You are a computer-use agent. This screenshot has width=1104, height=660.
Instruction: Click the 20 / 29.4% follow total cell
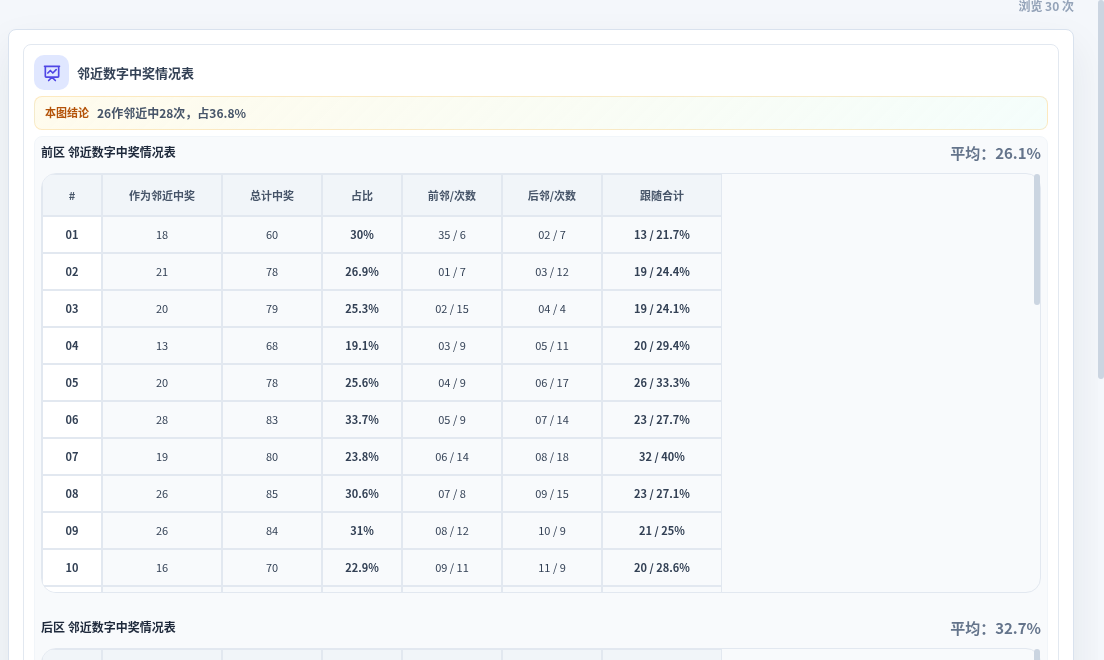pos(662,346)
